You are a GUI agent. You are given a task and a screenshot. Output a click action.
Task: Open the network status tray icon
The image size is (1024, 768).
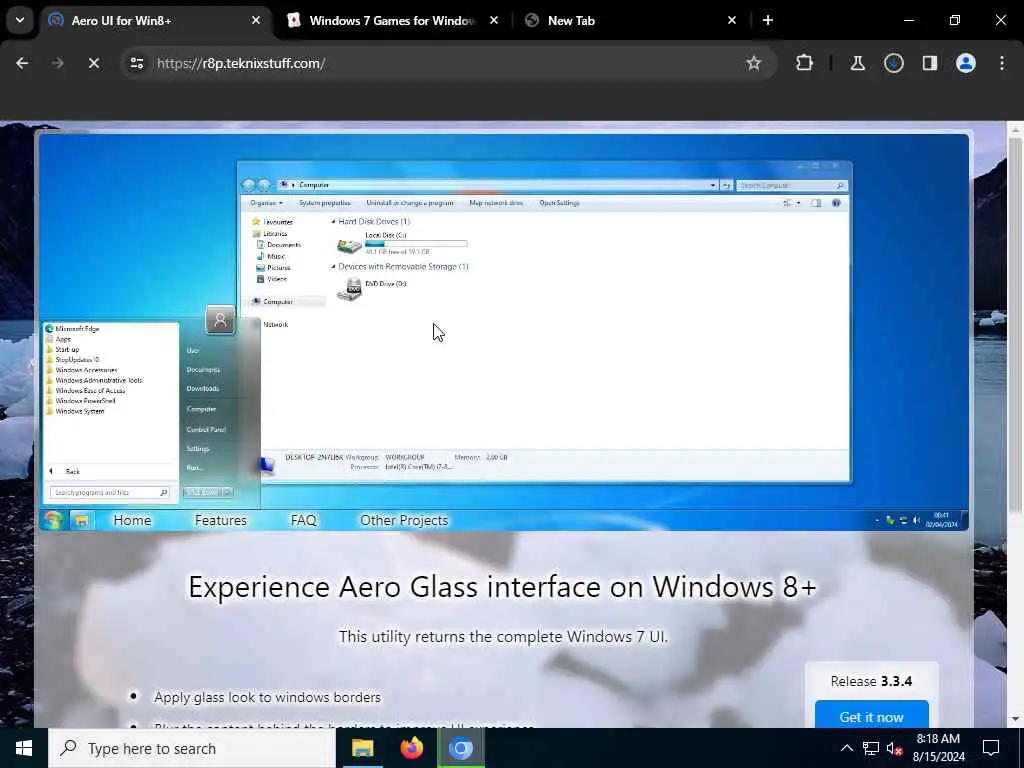(871, 748)
